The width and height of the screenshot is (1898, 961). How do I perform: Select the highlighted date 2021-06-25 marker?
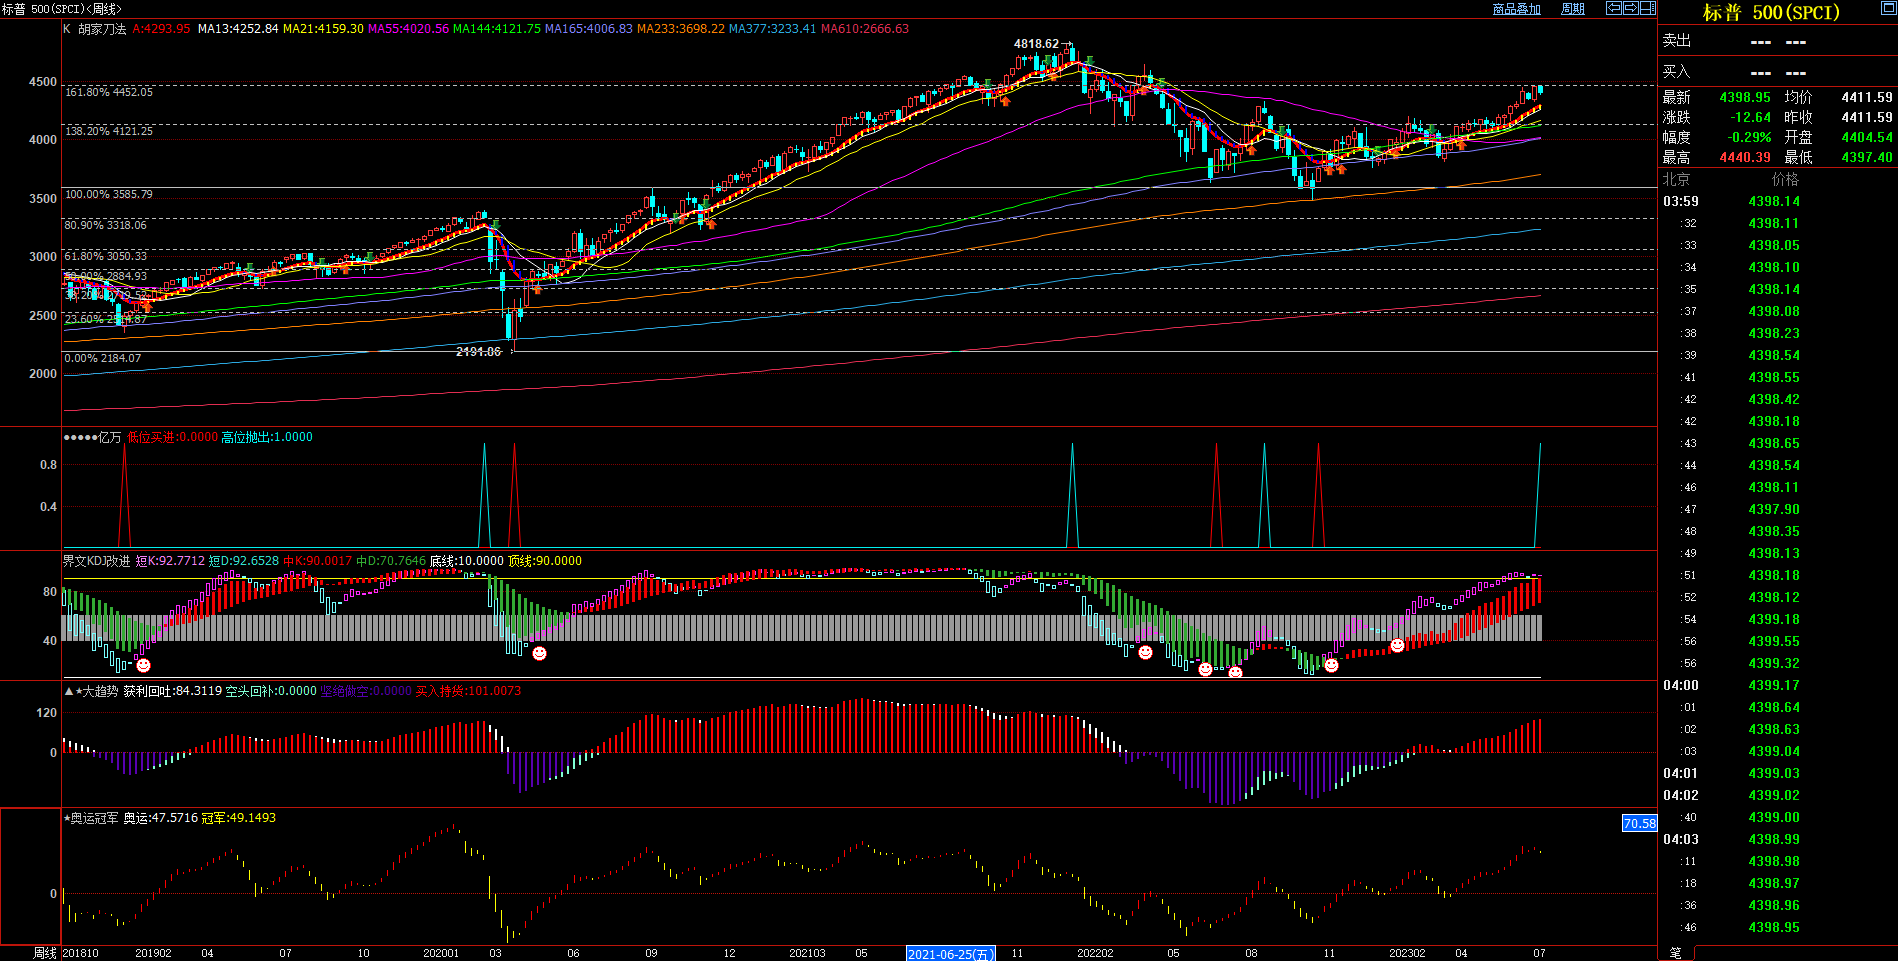950,954
